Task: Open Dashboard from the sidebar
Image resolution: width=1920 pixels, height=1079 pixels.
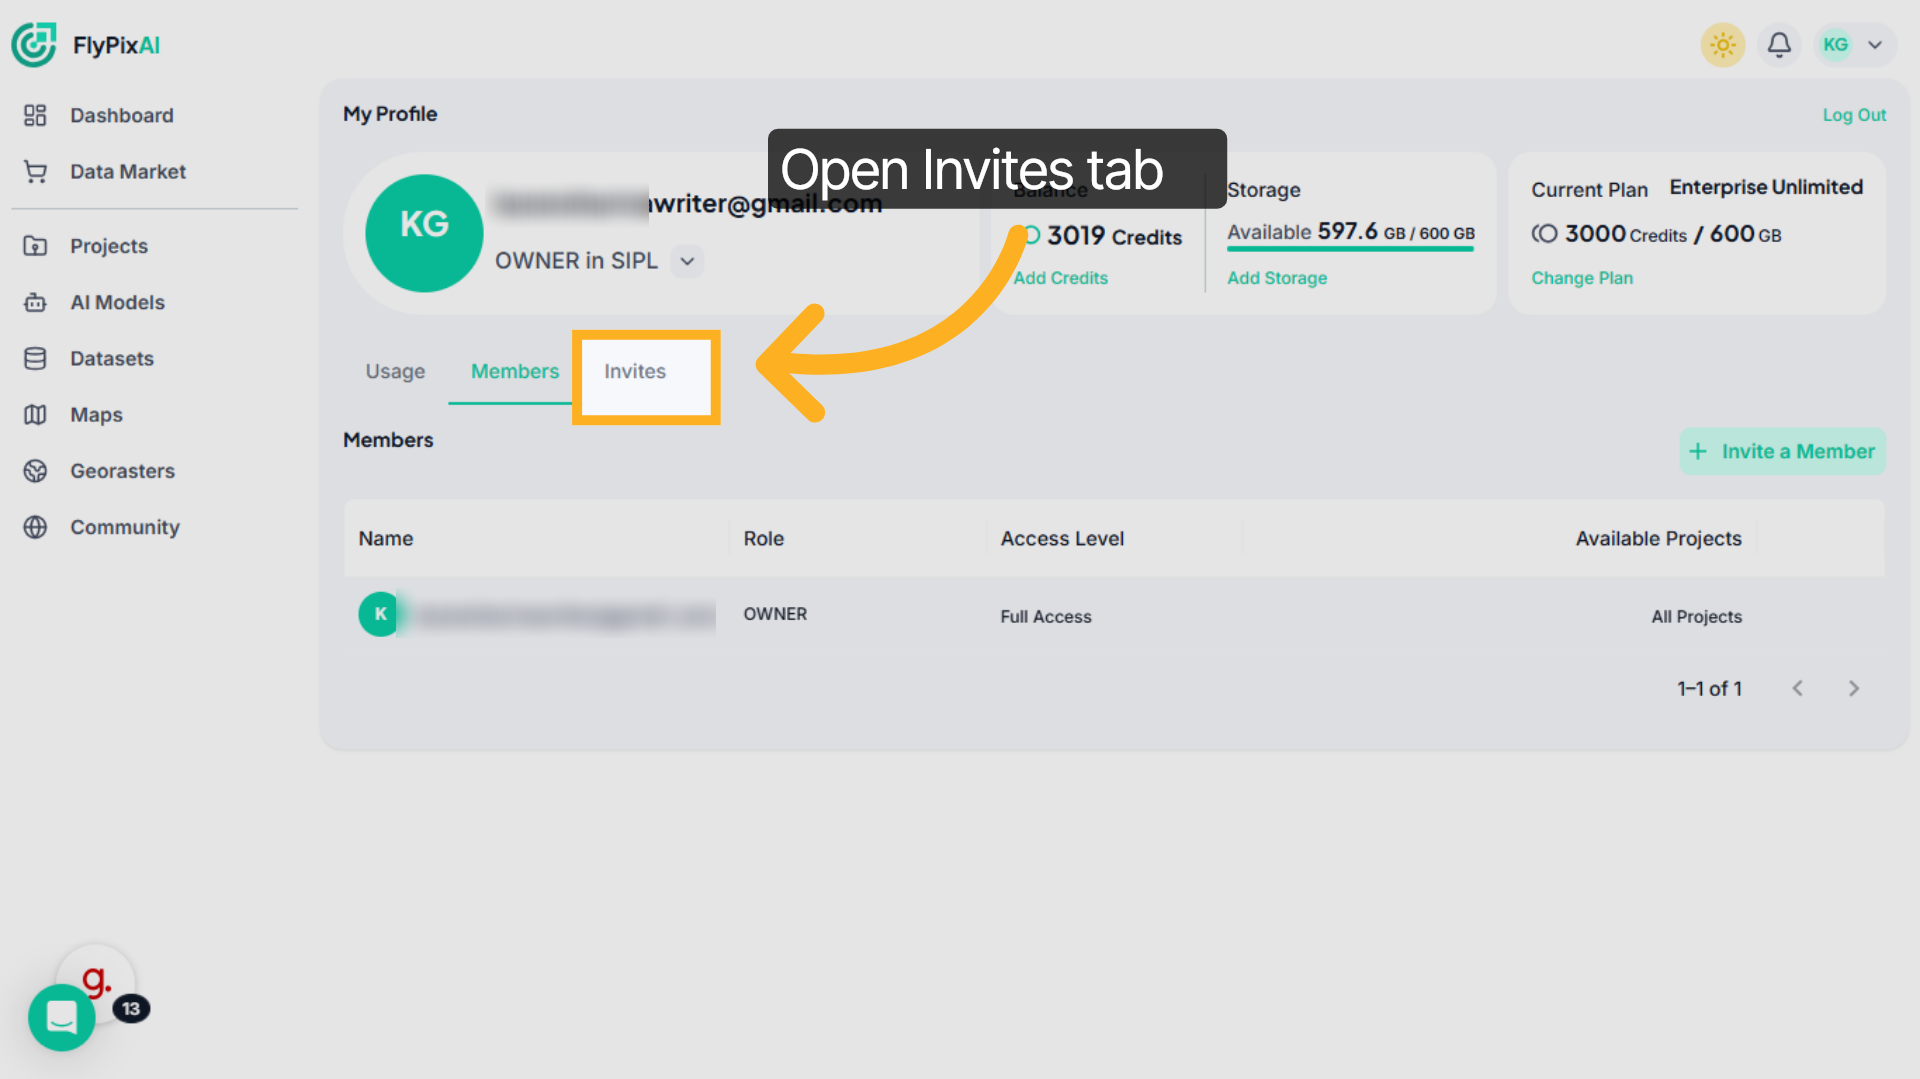Action: (121, 116)
